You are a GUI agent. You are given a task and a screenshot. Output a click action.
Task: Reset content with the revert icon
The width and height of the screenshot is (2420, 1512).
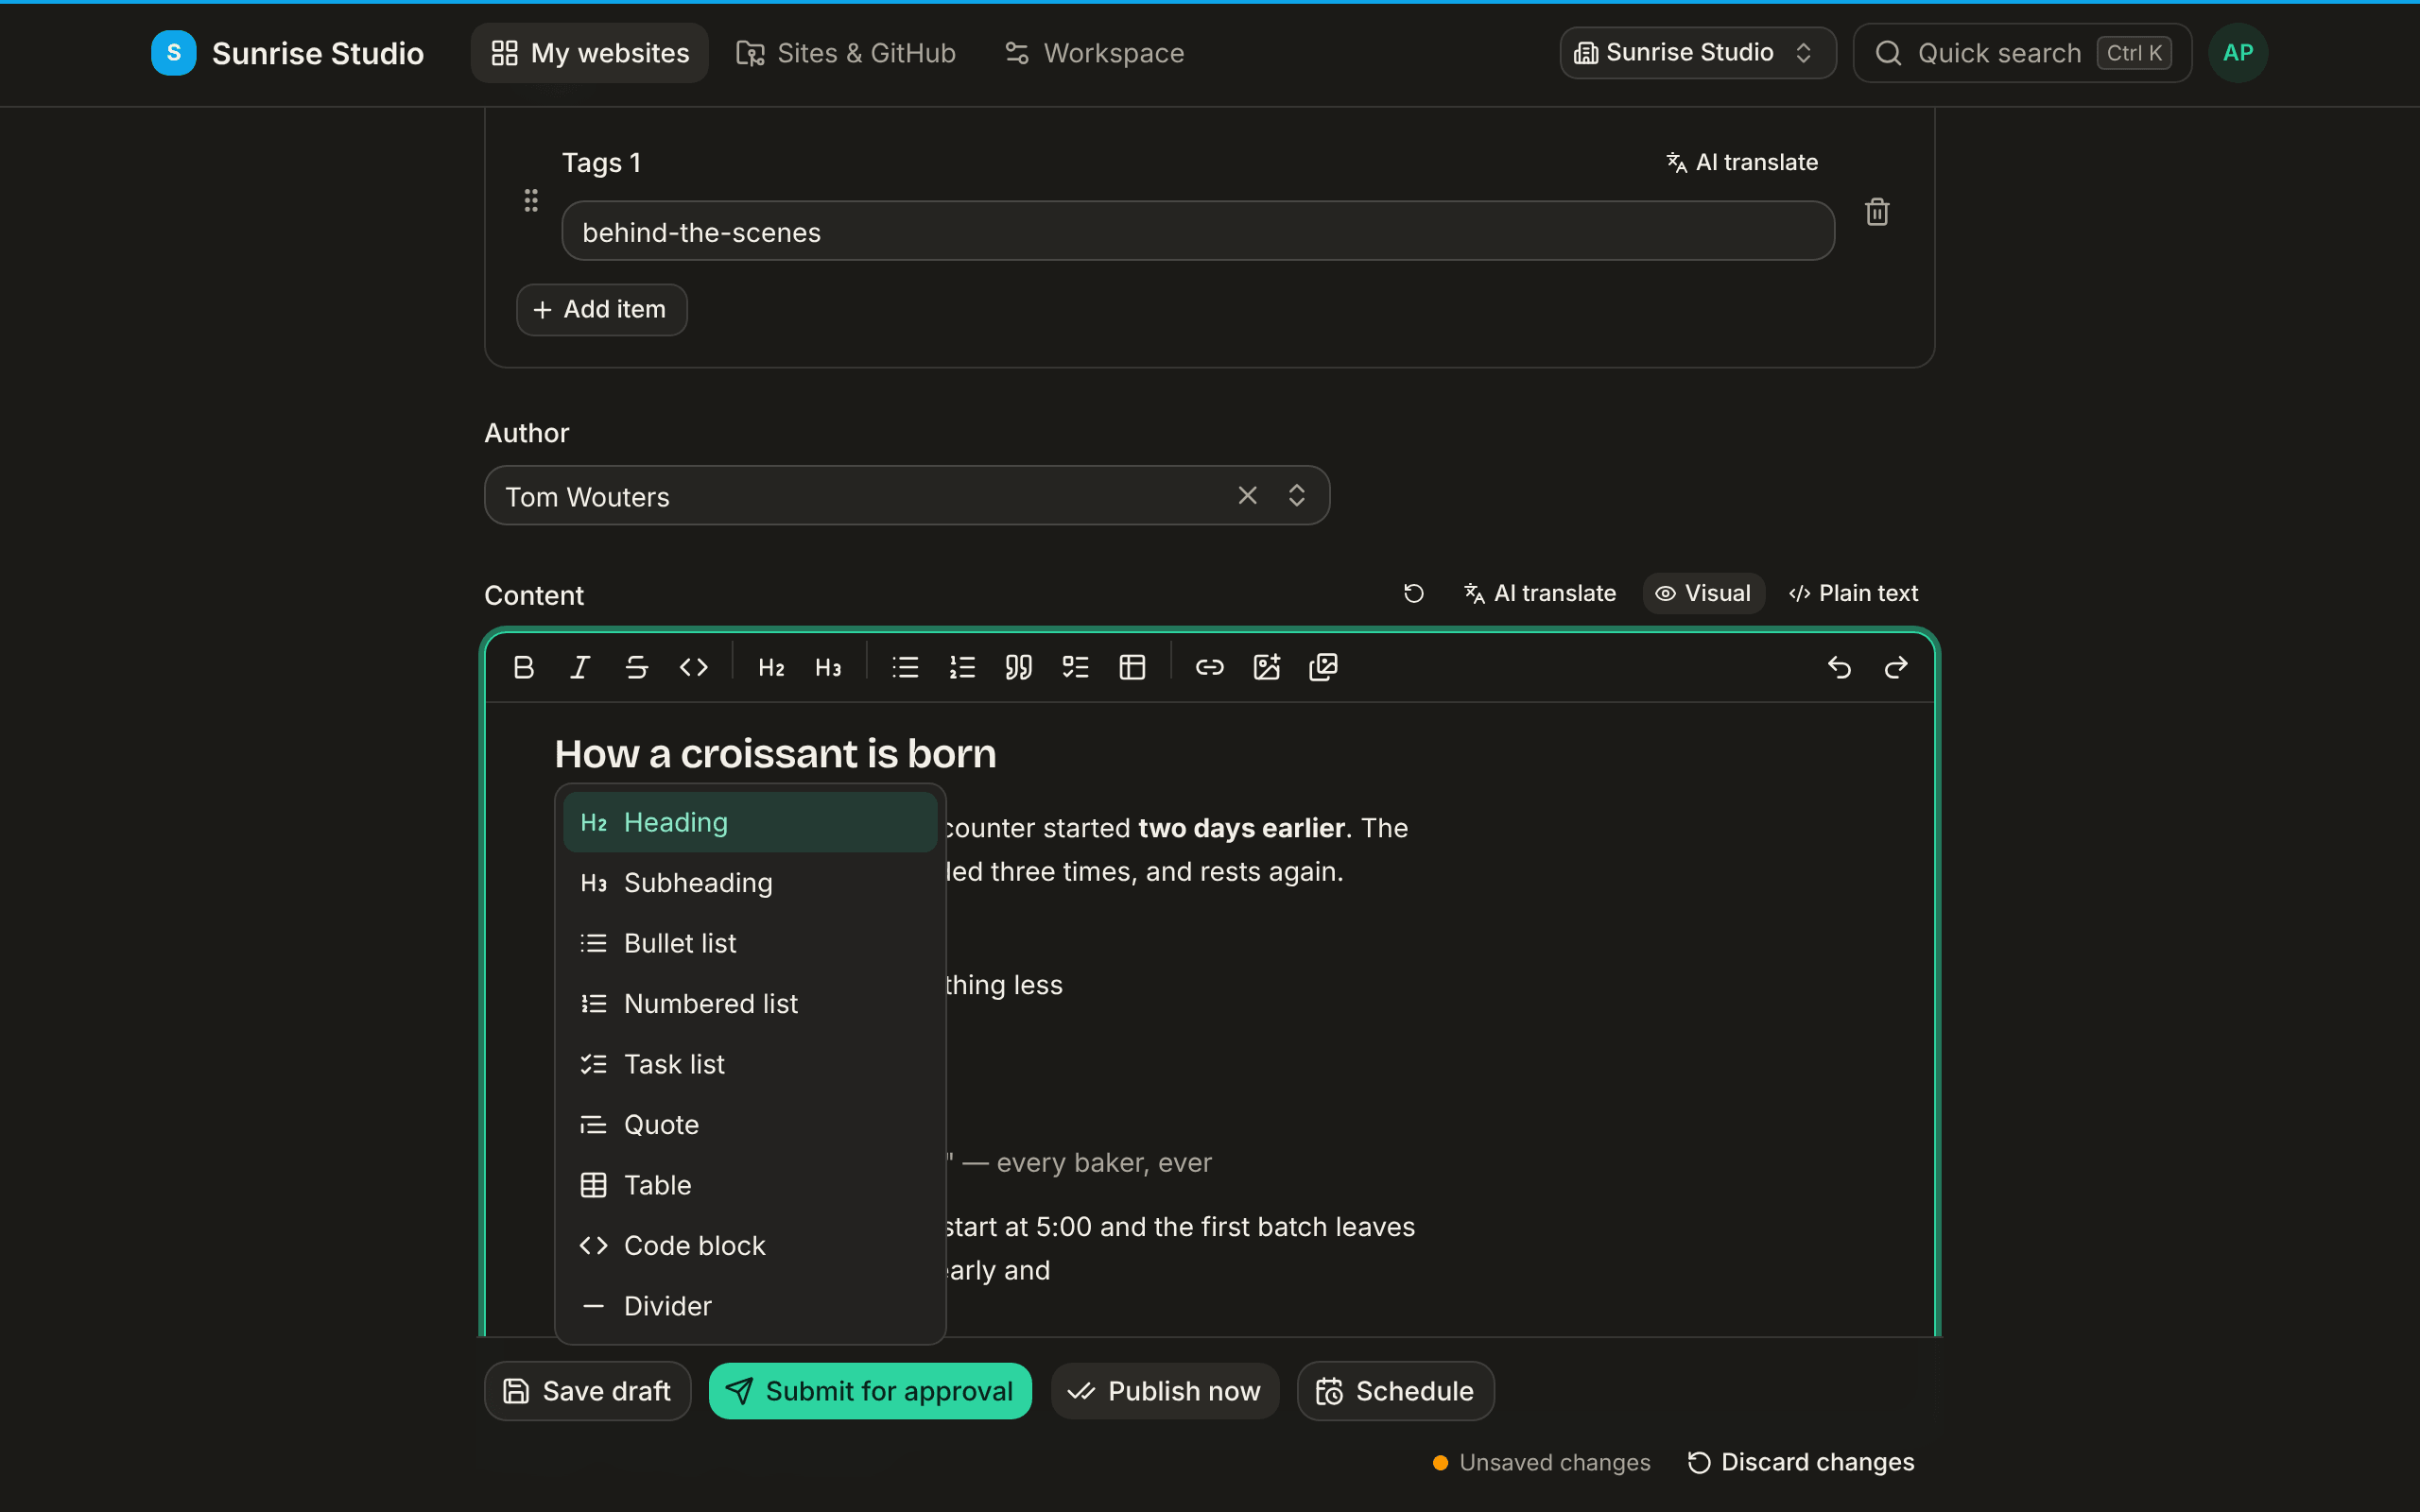[x=1414, y=593]
